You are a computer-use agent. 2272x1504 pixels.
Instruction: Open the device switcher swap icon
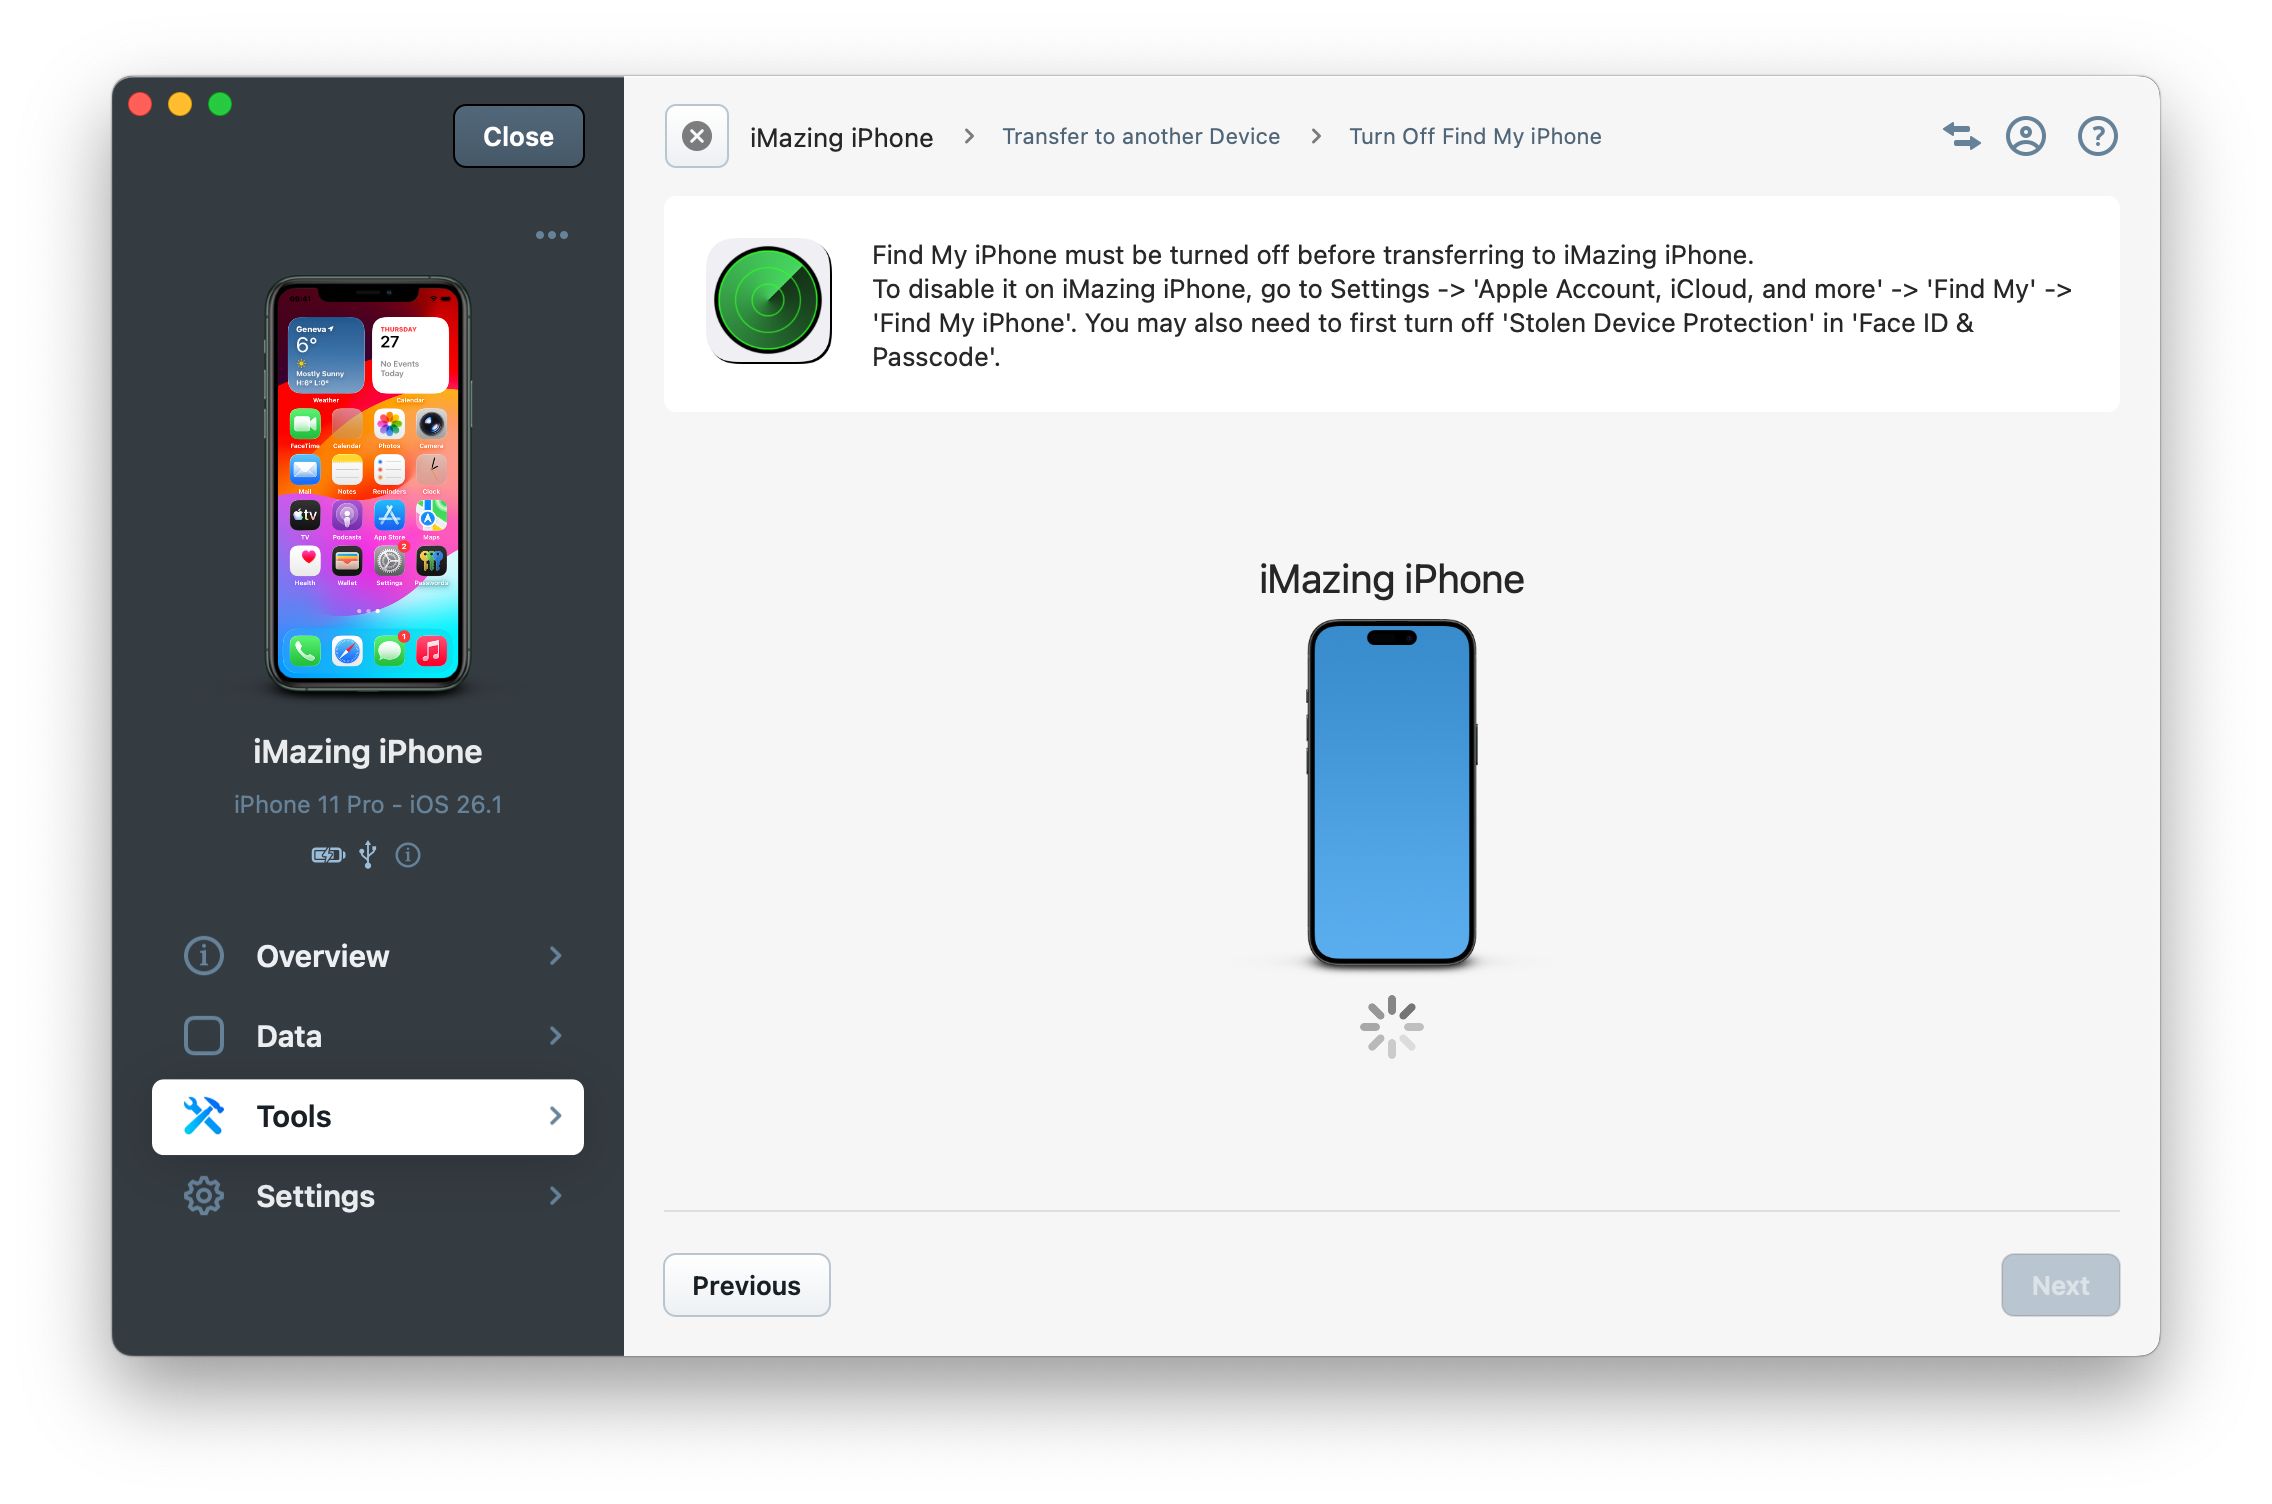[x=1960, y=136]
